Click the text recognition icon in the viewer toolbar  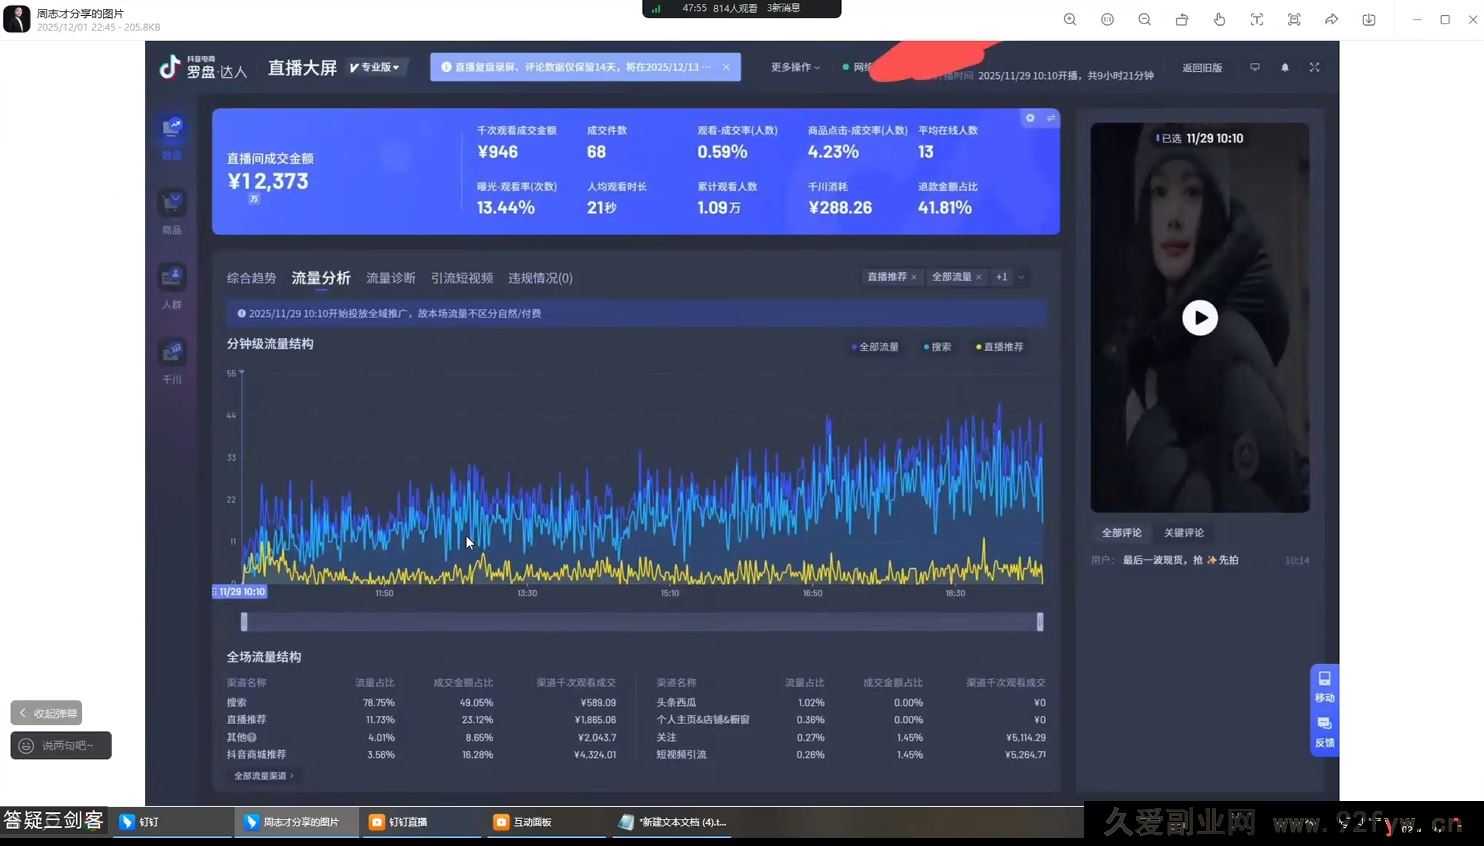point(1257,20)
